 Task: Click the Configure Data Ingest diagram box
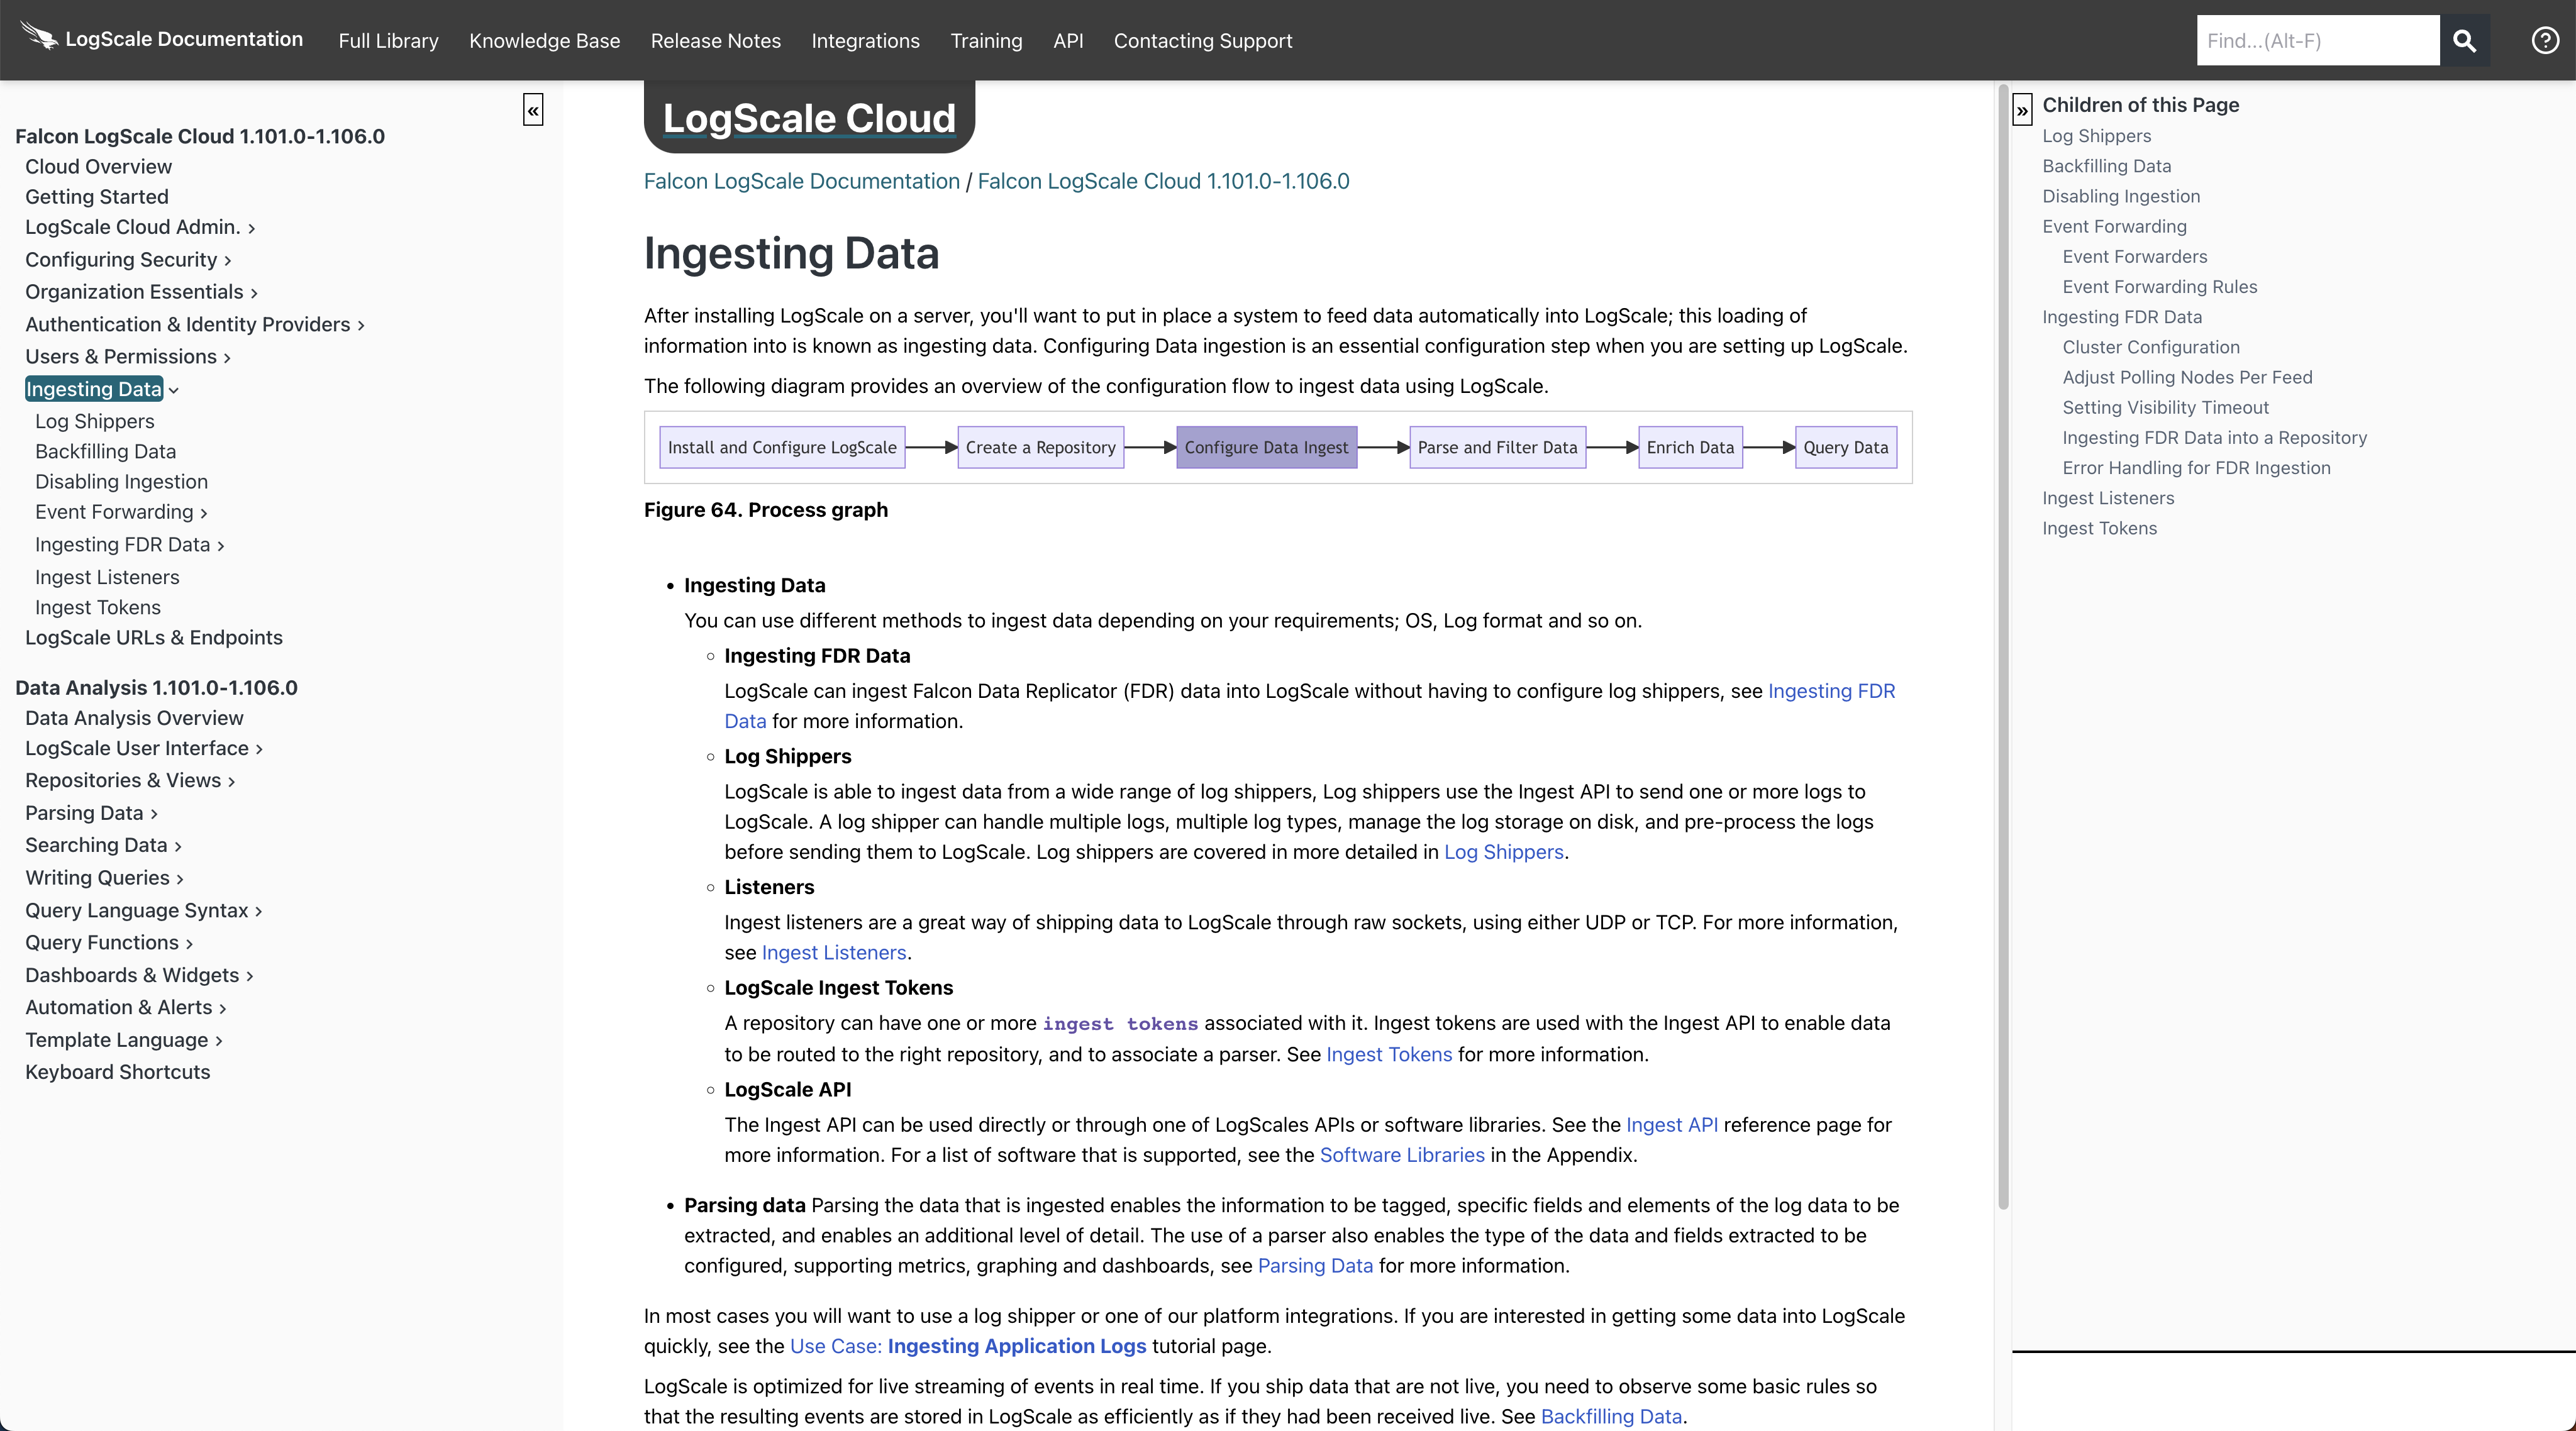tap(1266, 447)
